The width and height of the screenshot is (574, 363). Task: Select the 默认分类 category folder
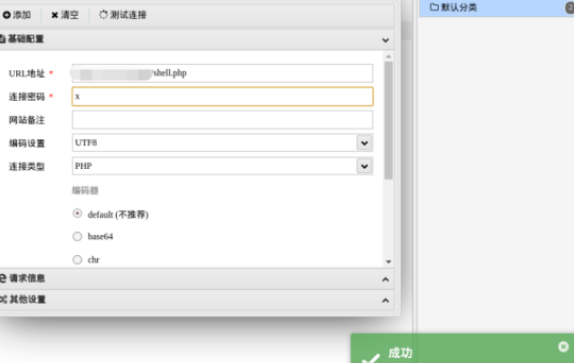point(496,7)
